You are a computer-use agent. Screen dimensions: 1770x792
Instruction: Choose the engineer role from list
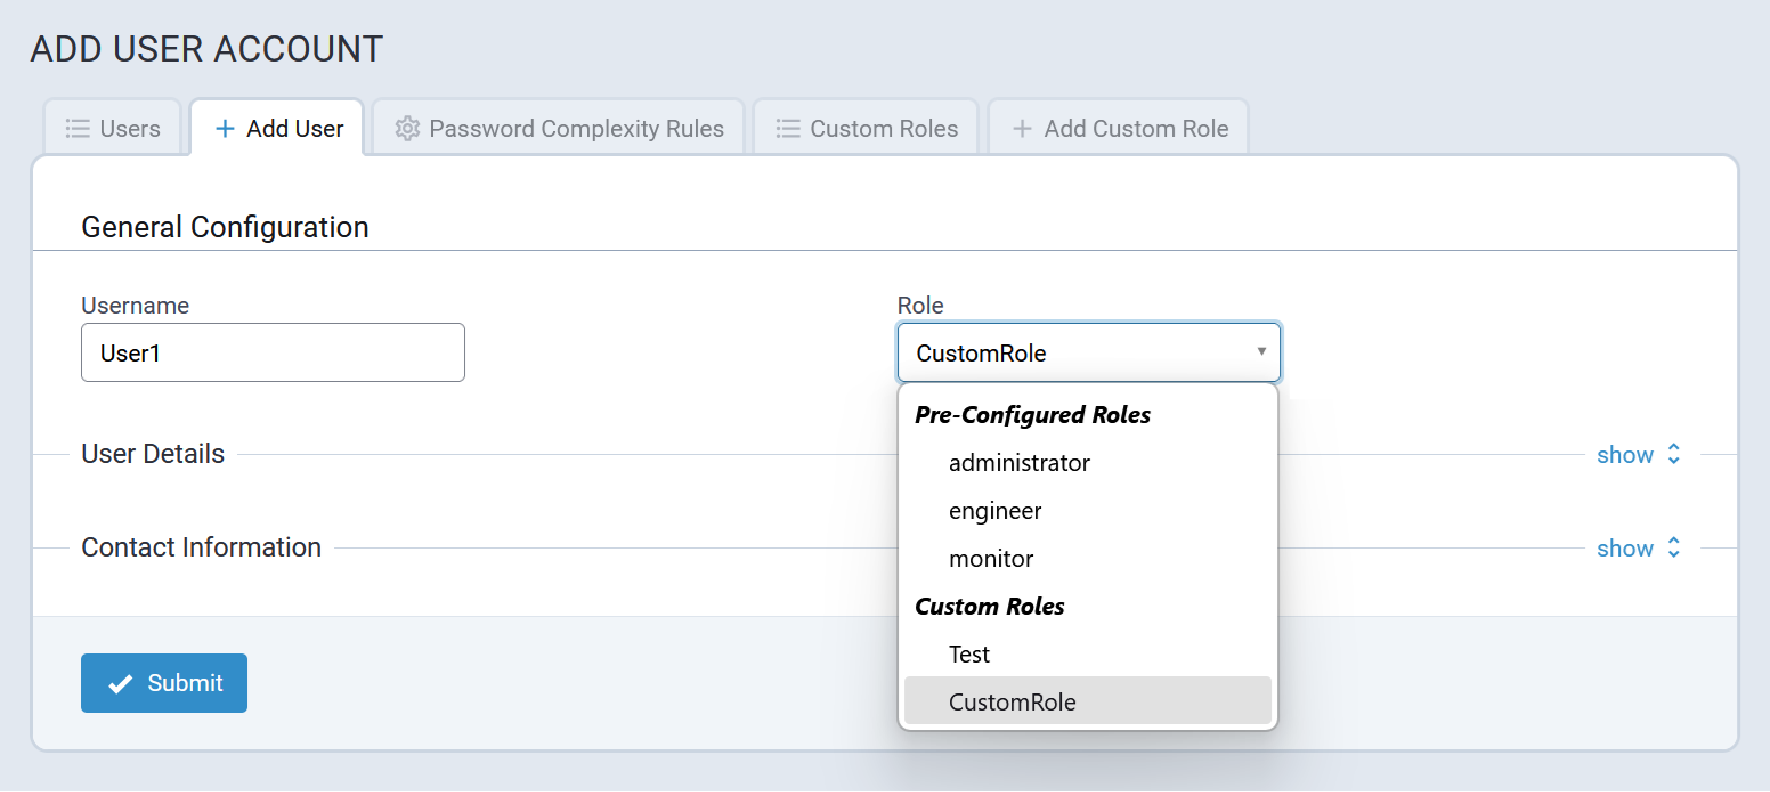pos(995,511)
